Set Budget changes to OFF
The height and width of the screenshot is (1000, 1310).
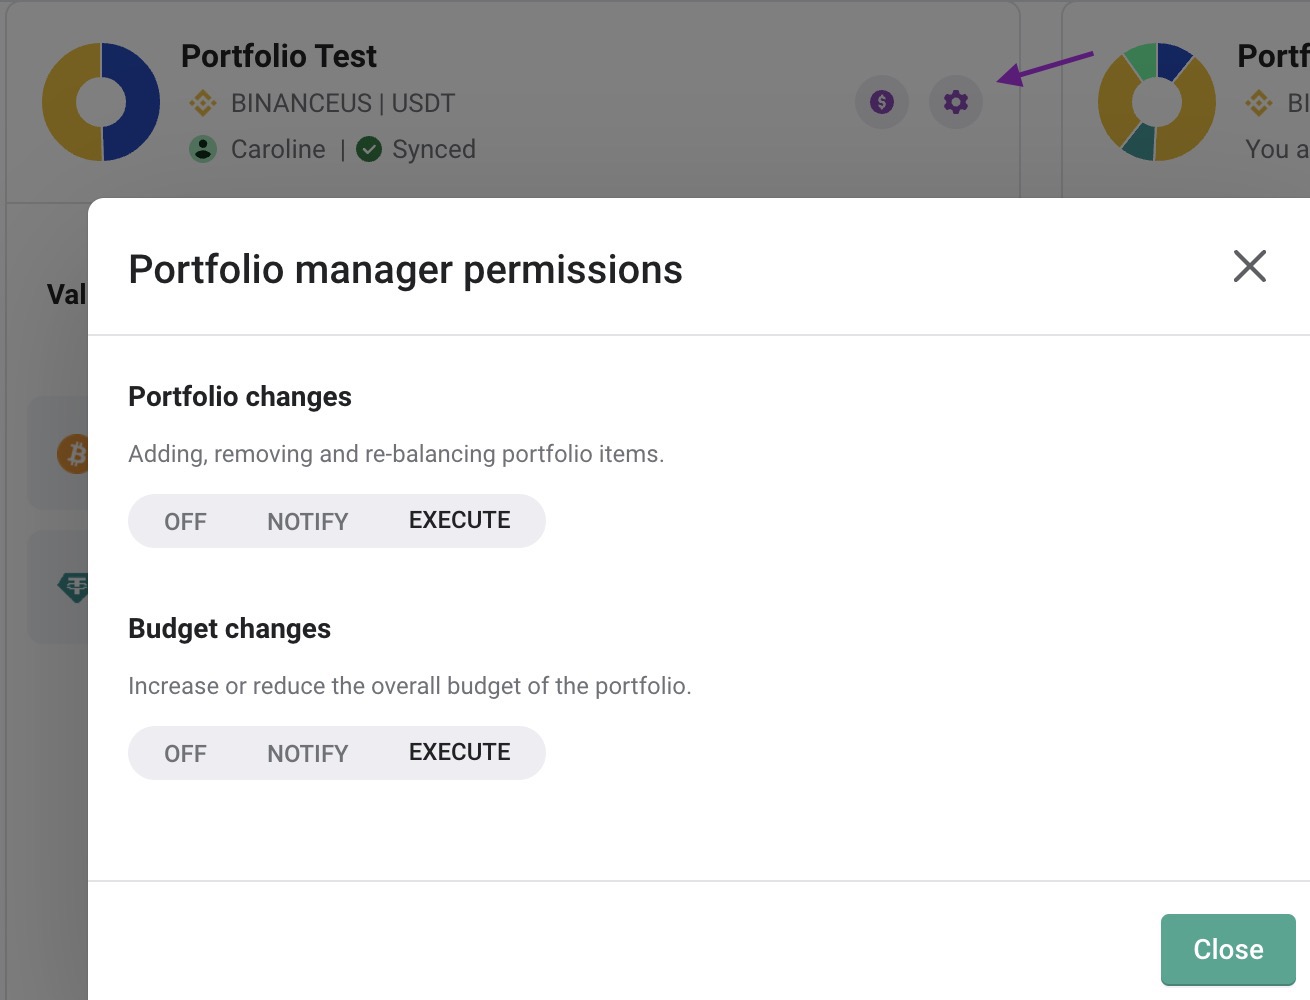[x=185, y=753]
